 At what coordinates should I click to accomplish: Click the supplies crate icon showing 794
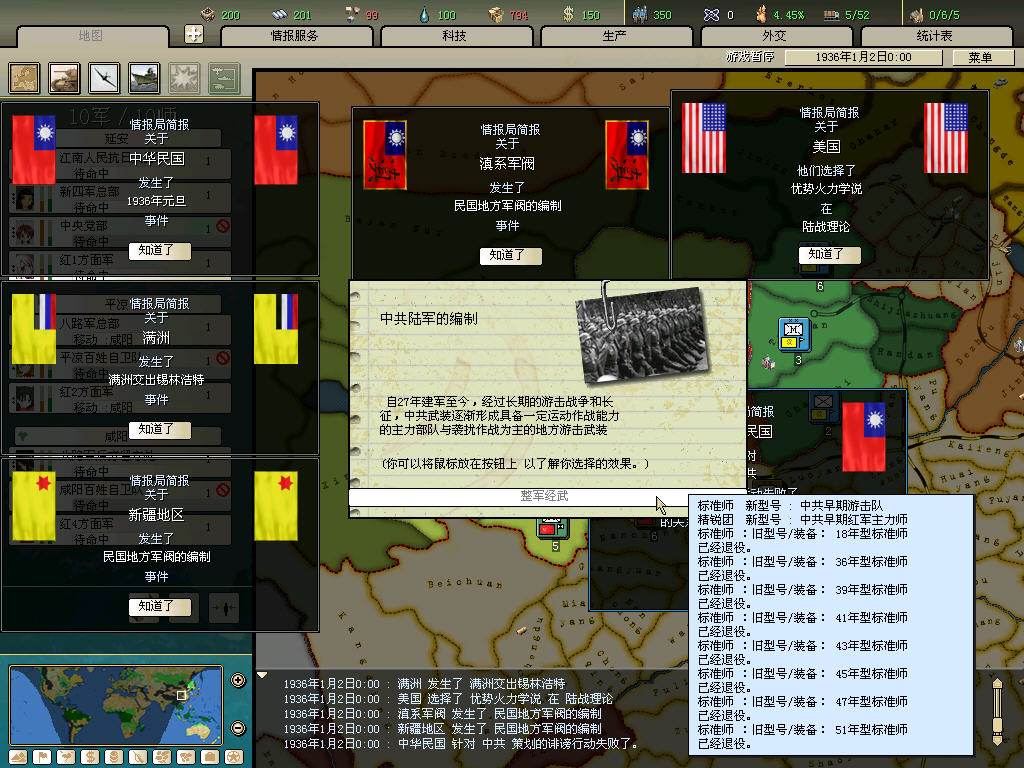496,14
